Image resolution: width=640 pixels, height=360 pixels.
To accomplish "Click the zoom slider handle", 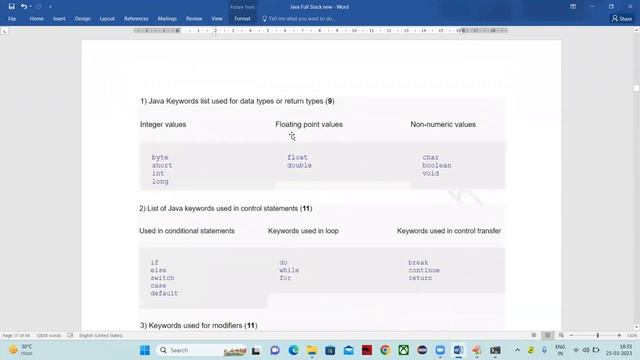I will pyautogui.click(x=598, y=336).
